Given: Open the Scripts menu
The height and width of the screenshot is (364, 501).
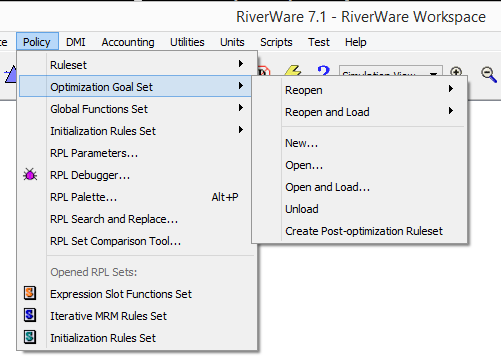Looking at the screenshot, I should [x=276, y=42].
